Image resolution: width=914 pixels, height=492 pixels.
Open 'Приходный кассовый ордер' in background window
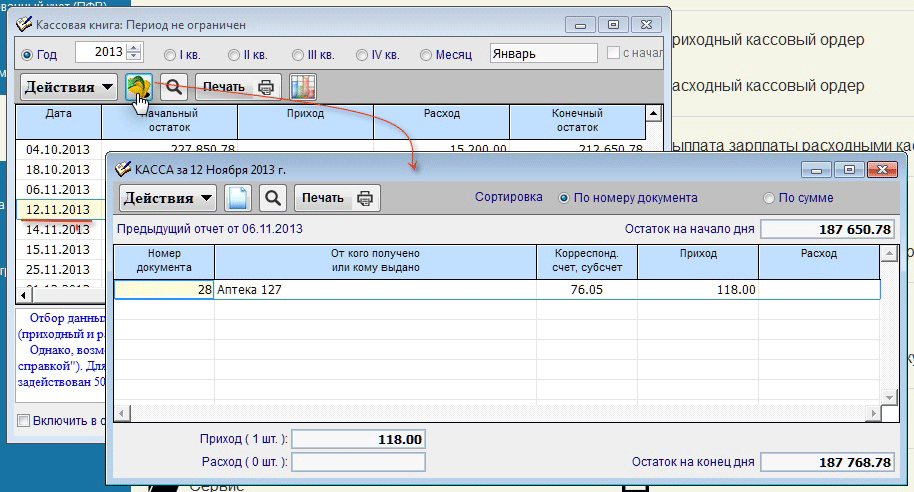pos(768,40)
